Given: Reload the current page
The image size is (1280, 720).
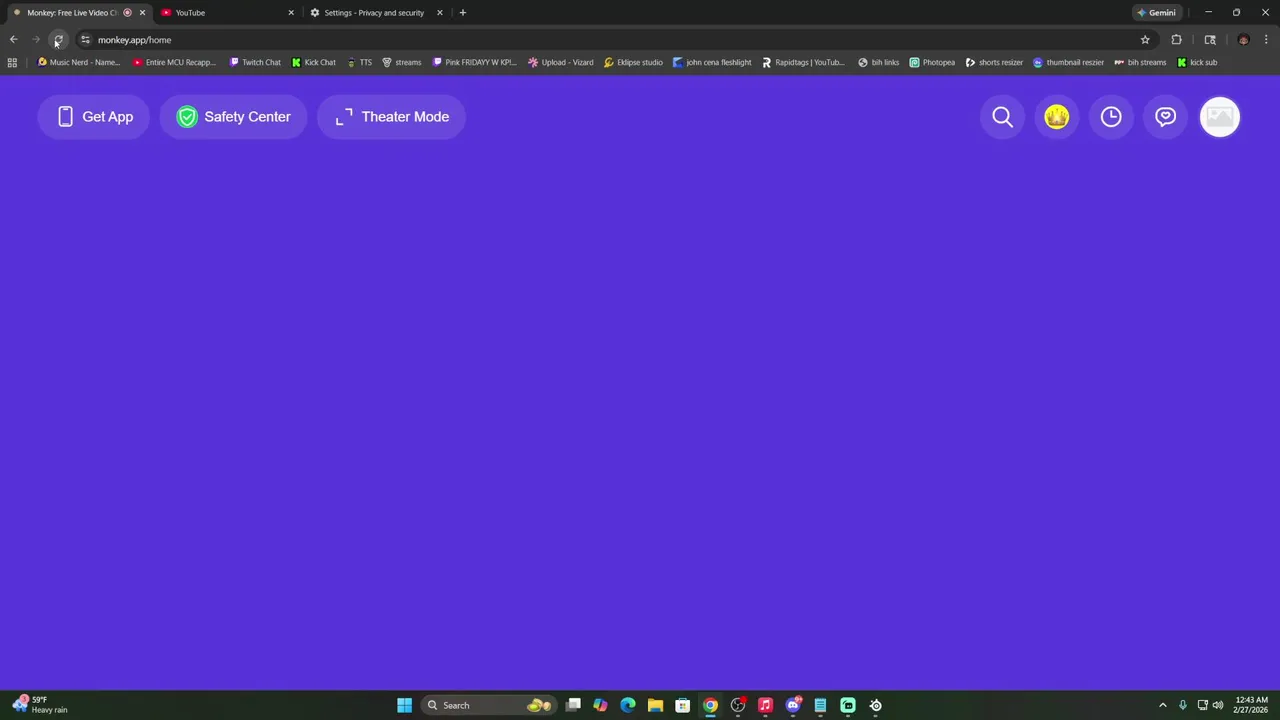Looking at the screenshot, I should (58, 40).
